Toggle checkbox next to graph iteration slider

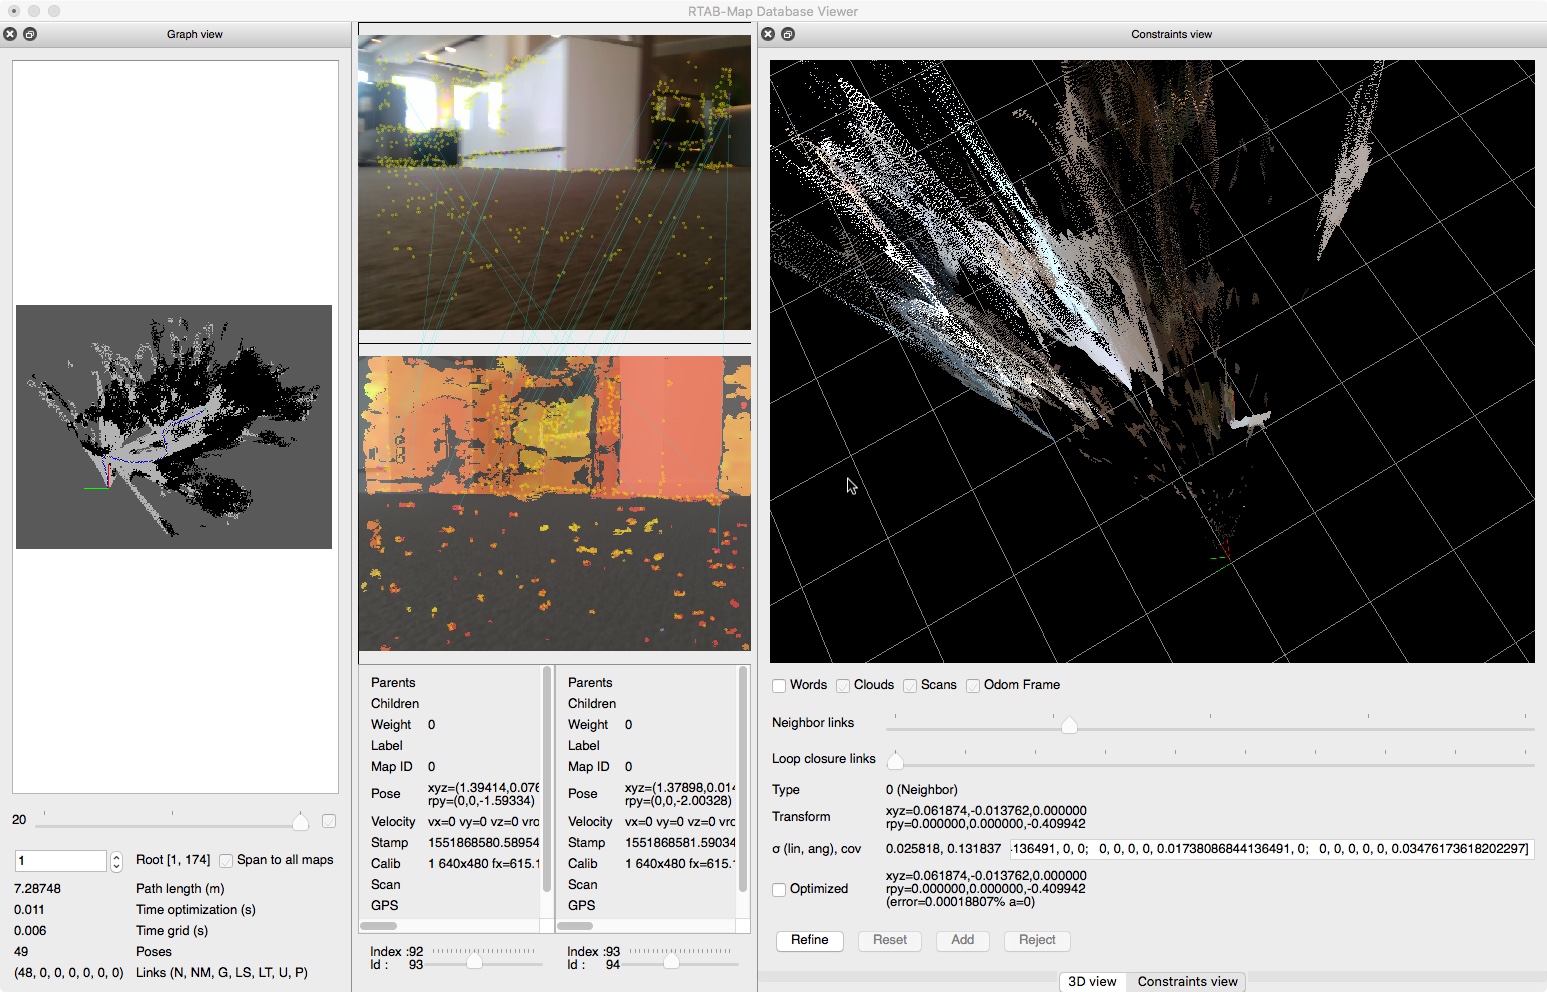329,821
